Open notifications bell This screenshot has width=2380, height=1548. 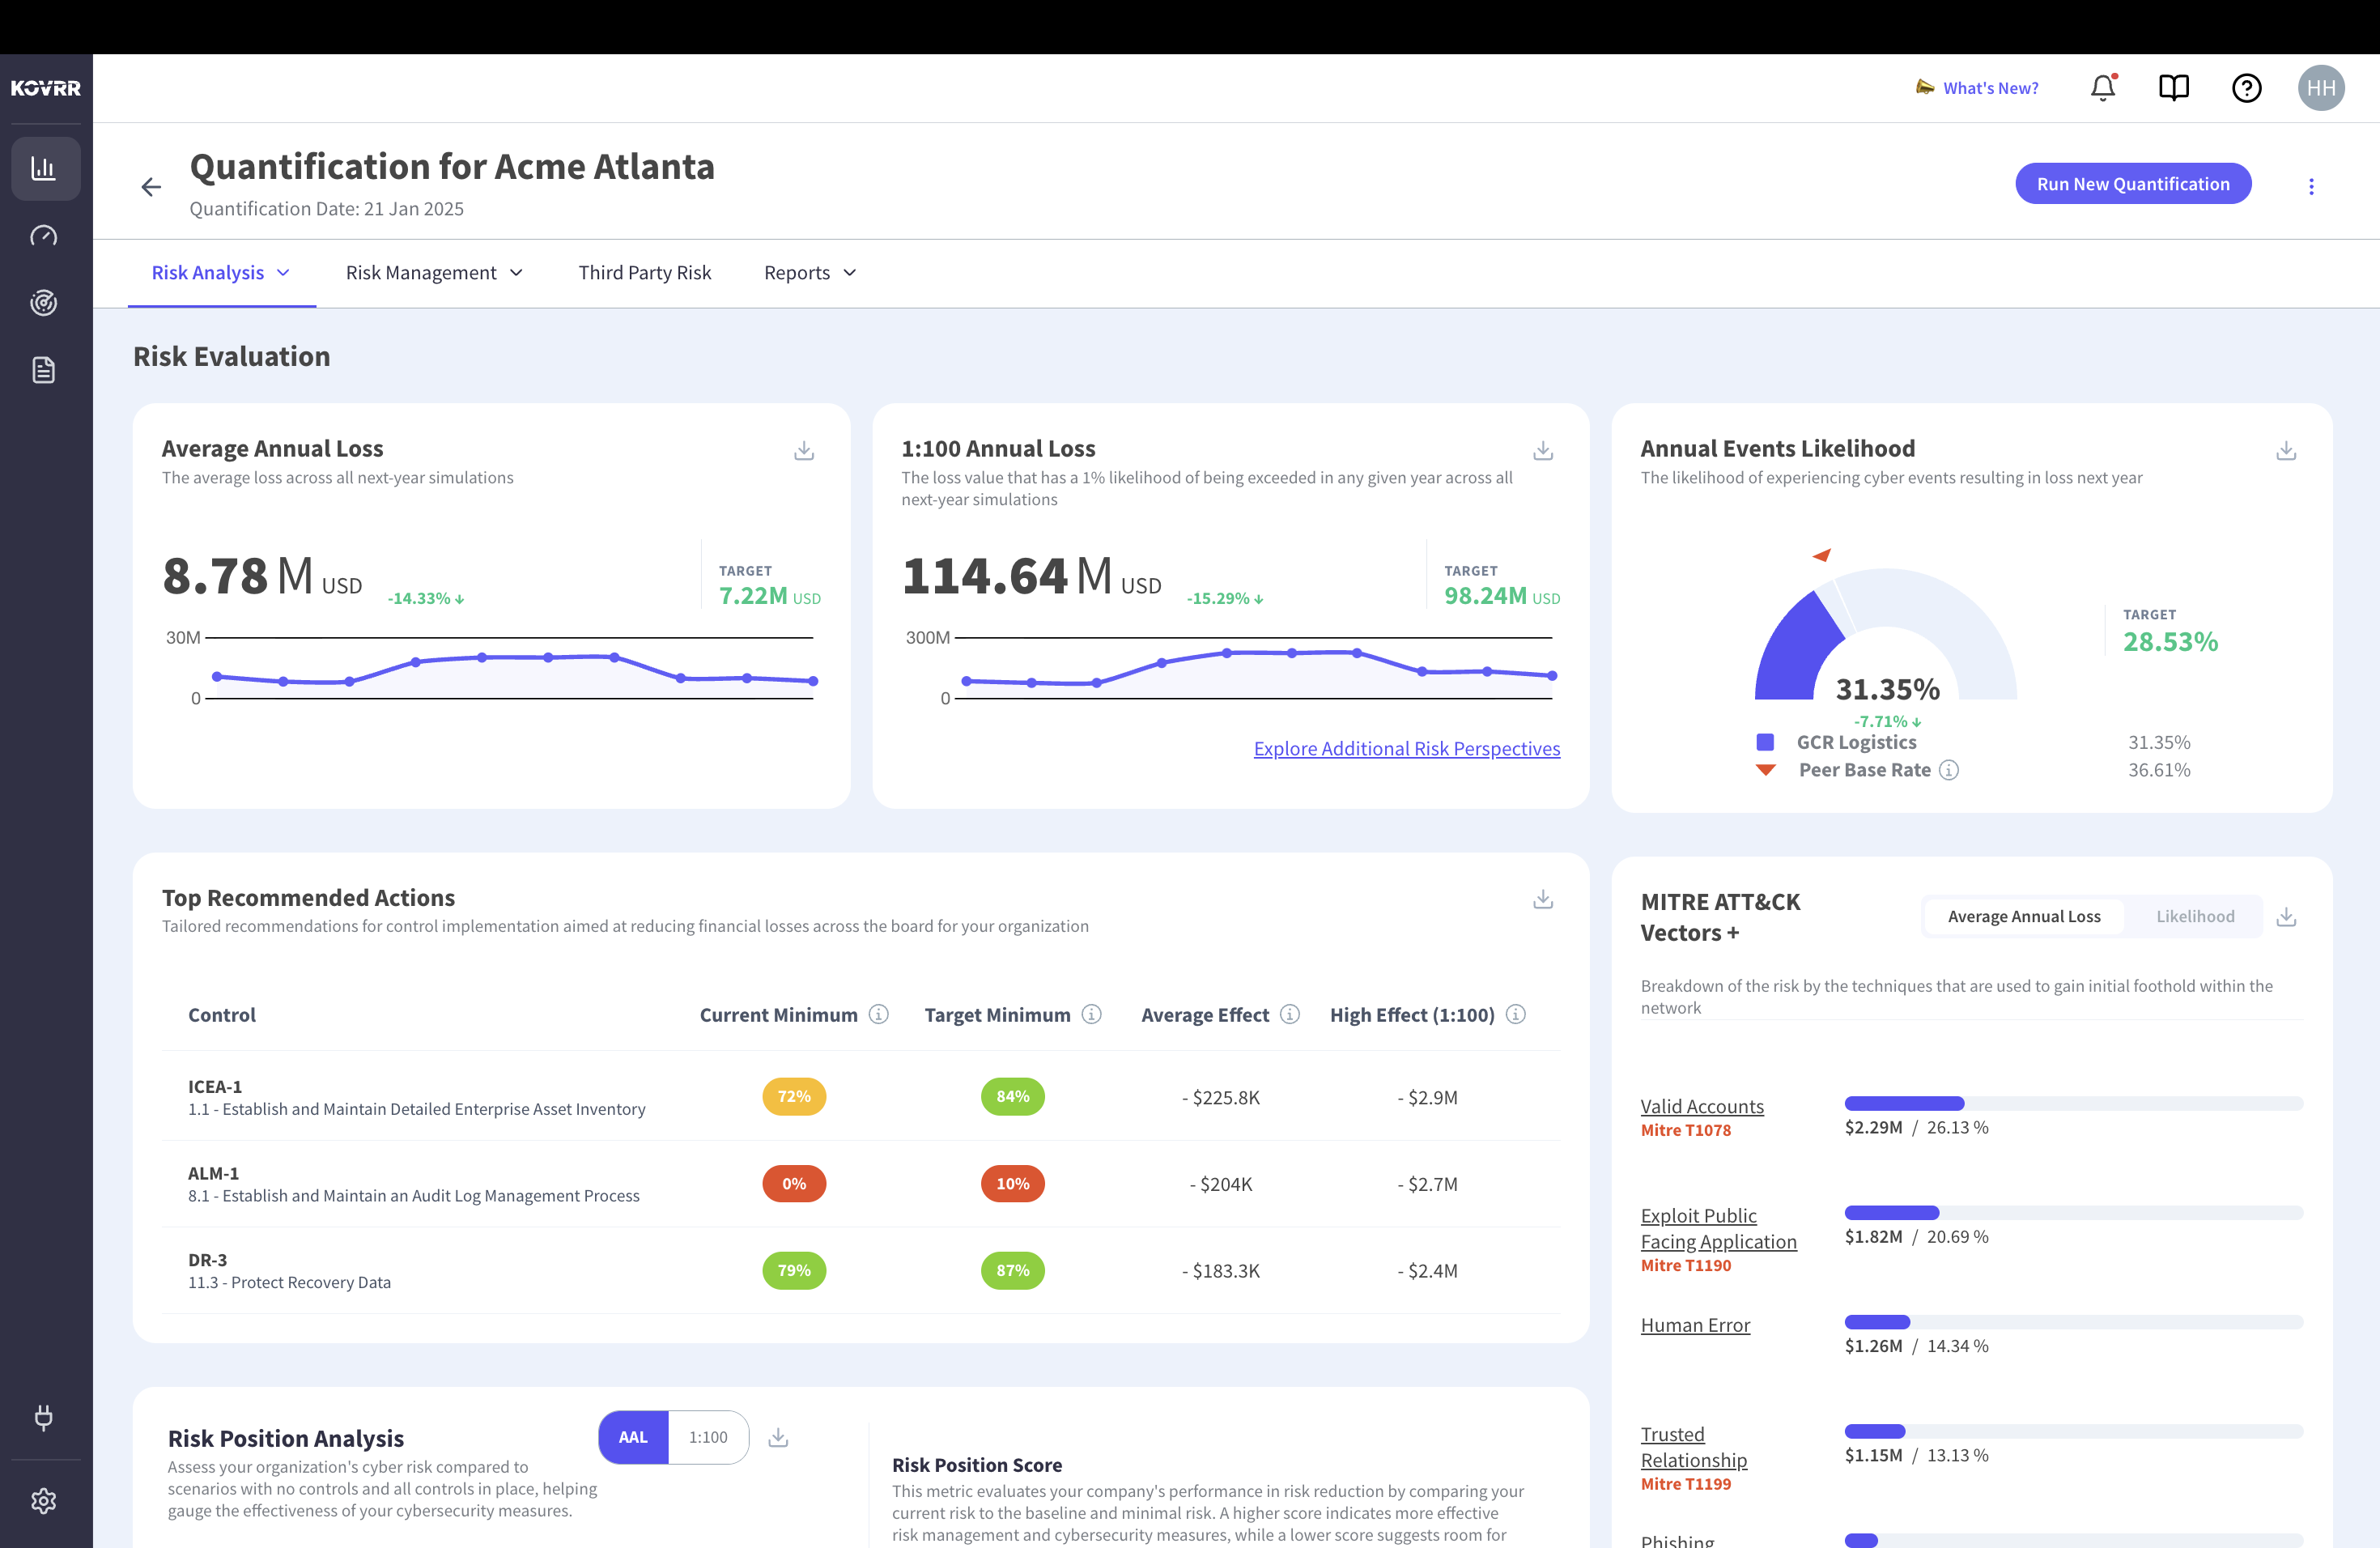[2103, 88]
